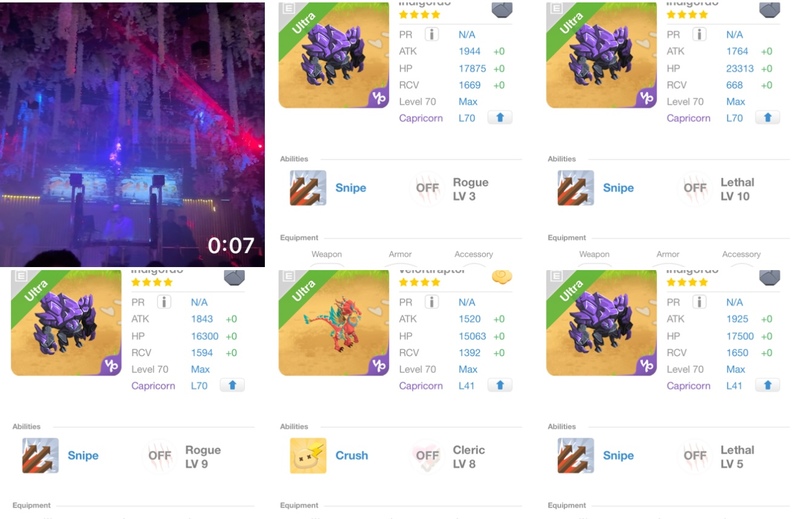
Task: Tap the level-up arrow next to L41 on Velociraptor
Action: tap(499, 385)
